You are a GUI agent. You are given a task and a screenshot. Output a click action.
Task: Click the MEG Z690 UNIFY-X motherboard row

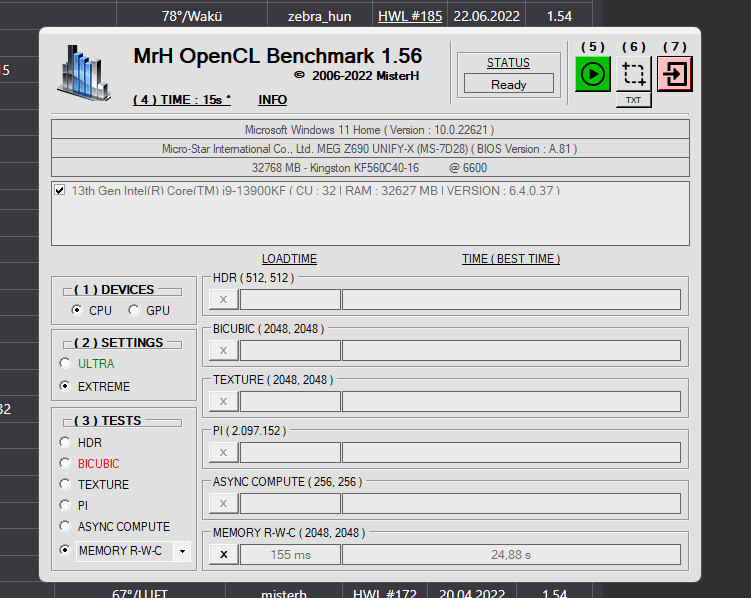(x=370, y=149)
